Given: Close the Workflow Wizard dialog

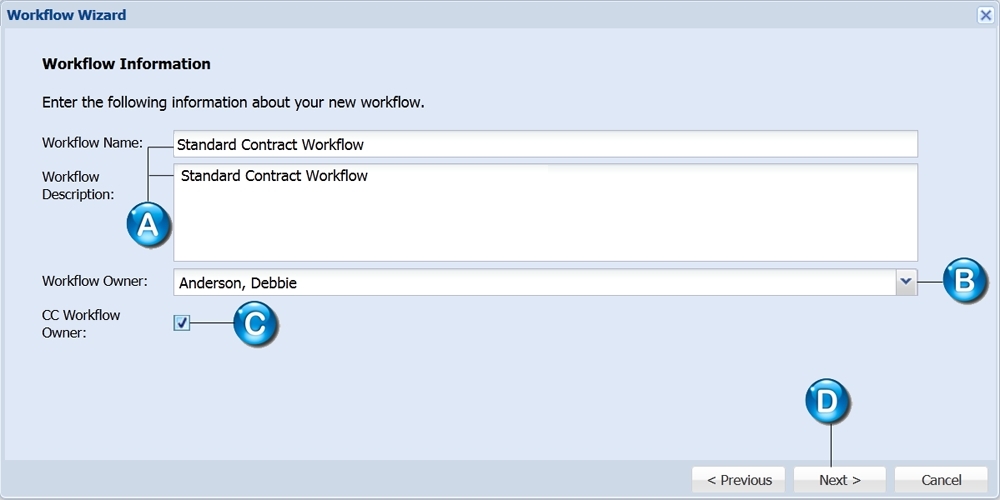Looking at the screenshot, I should tap(985, 15).
